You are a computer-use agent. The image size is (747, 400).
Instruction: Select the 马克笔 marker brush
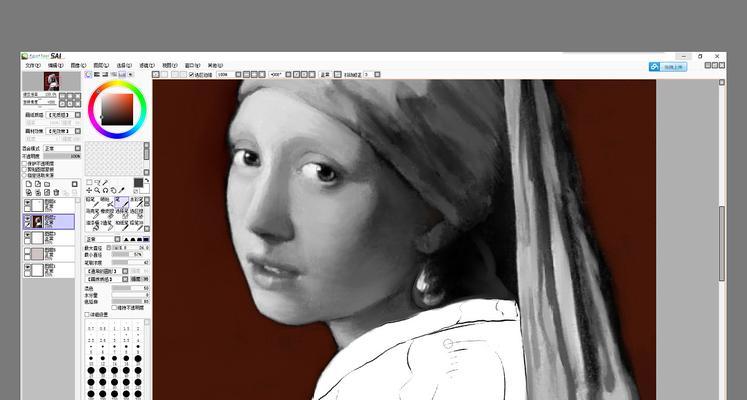coord(91,214)
